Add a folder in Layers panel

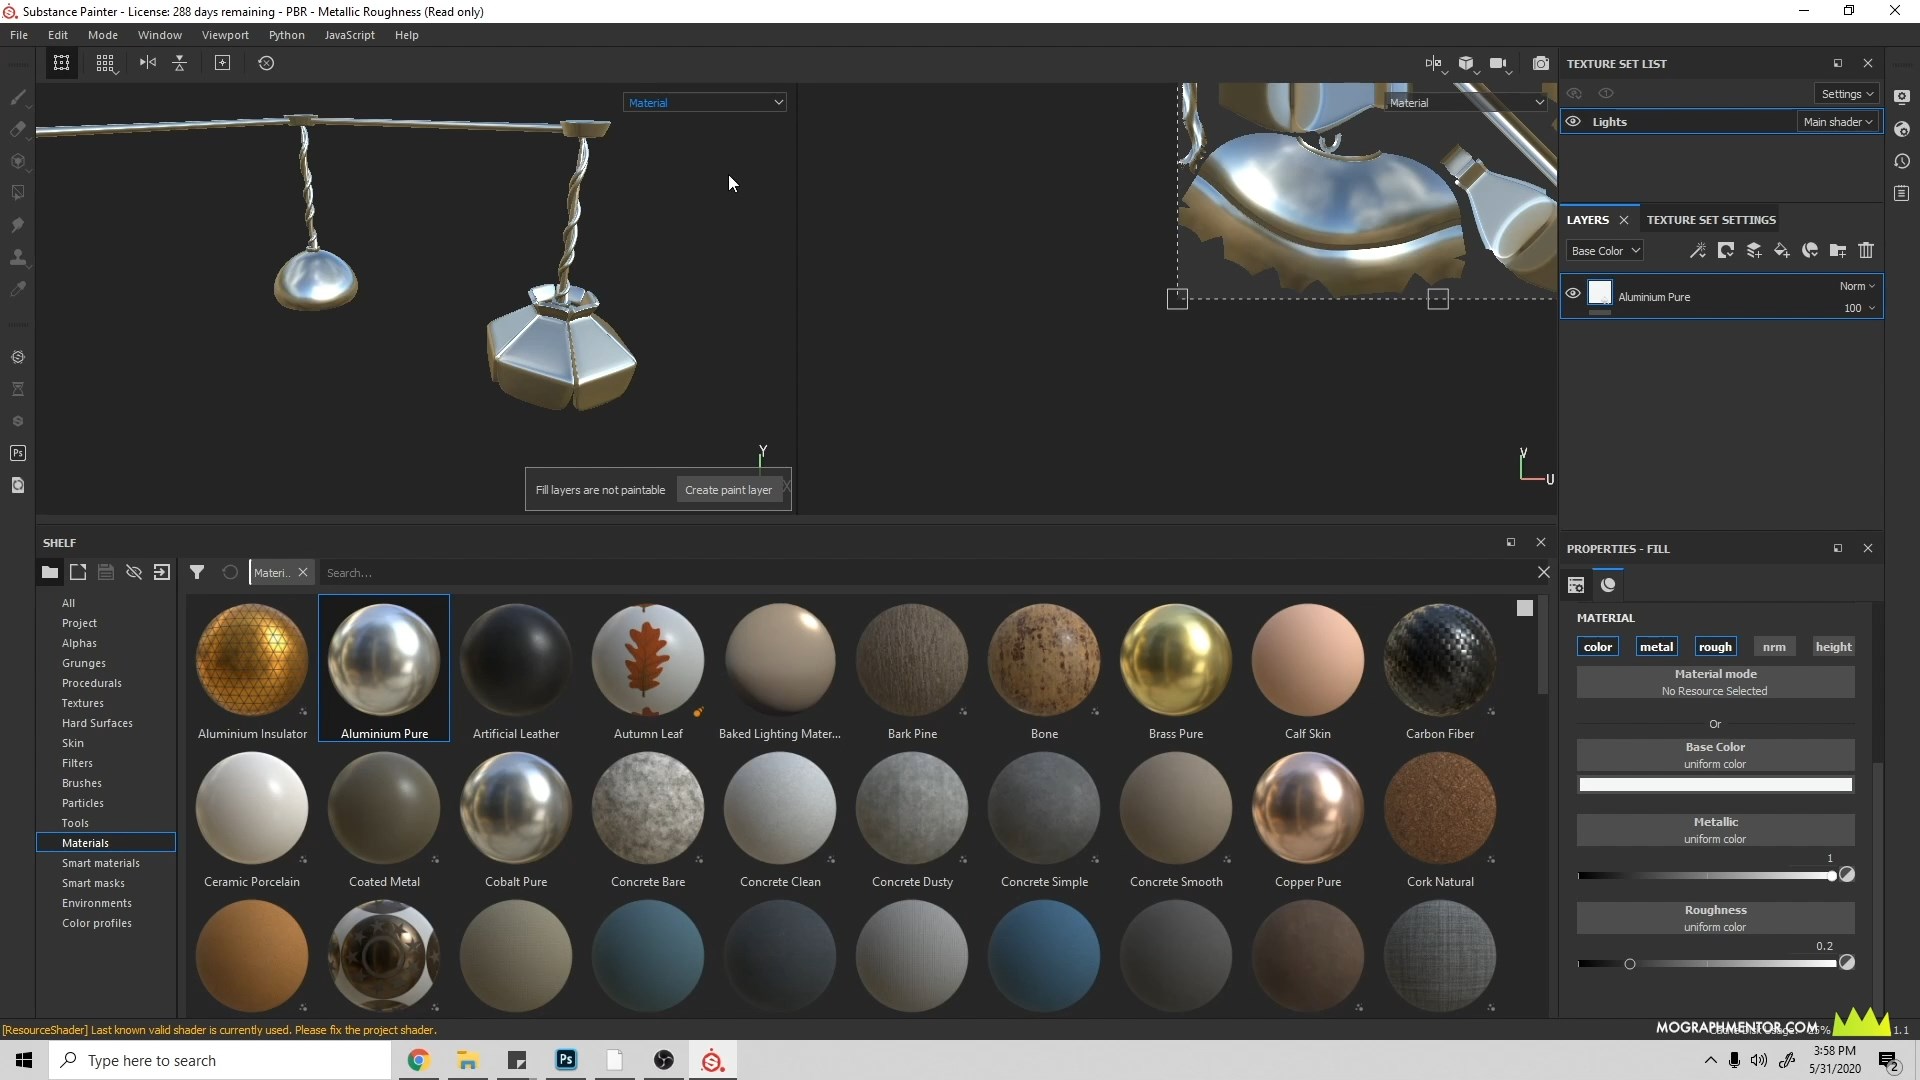[x=1838, y=251]
